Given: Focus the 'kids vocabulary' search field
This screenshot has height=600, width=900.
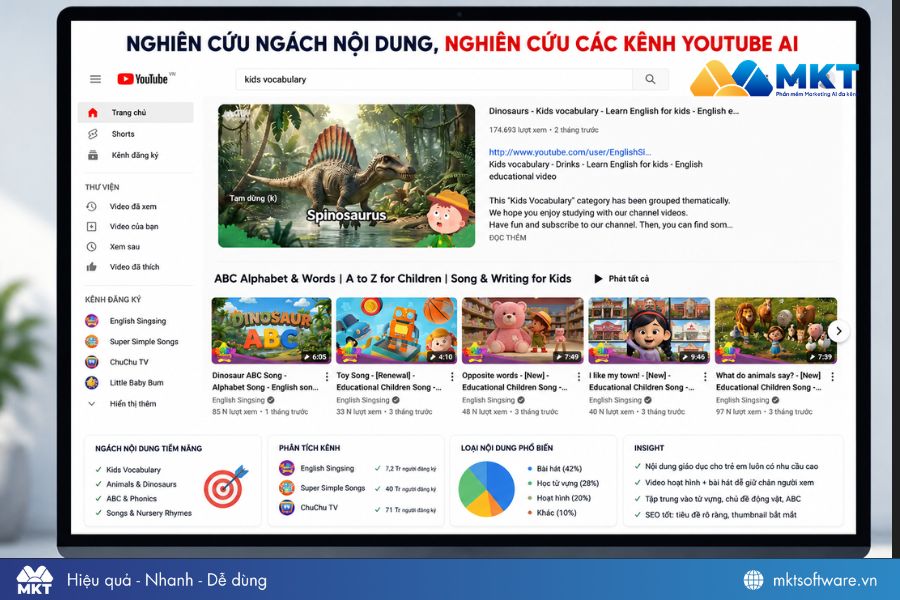Looking at the screenshot, I should click(434, 79).
